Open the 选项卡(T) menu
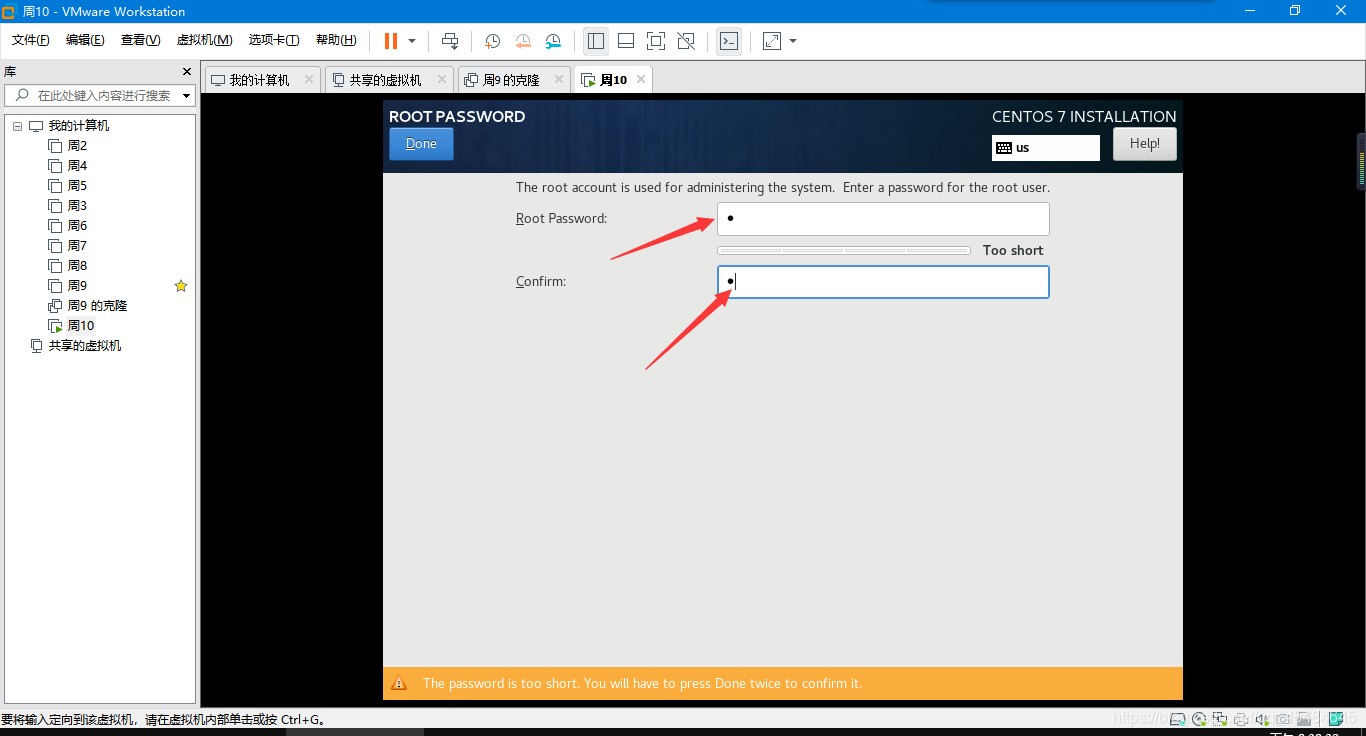The image size is (1366, 736). coord(274,40)
